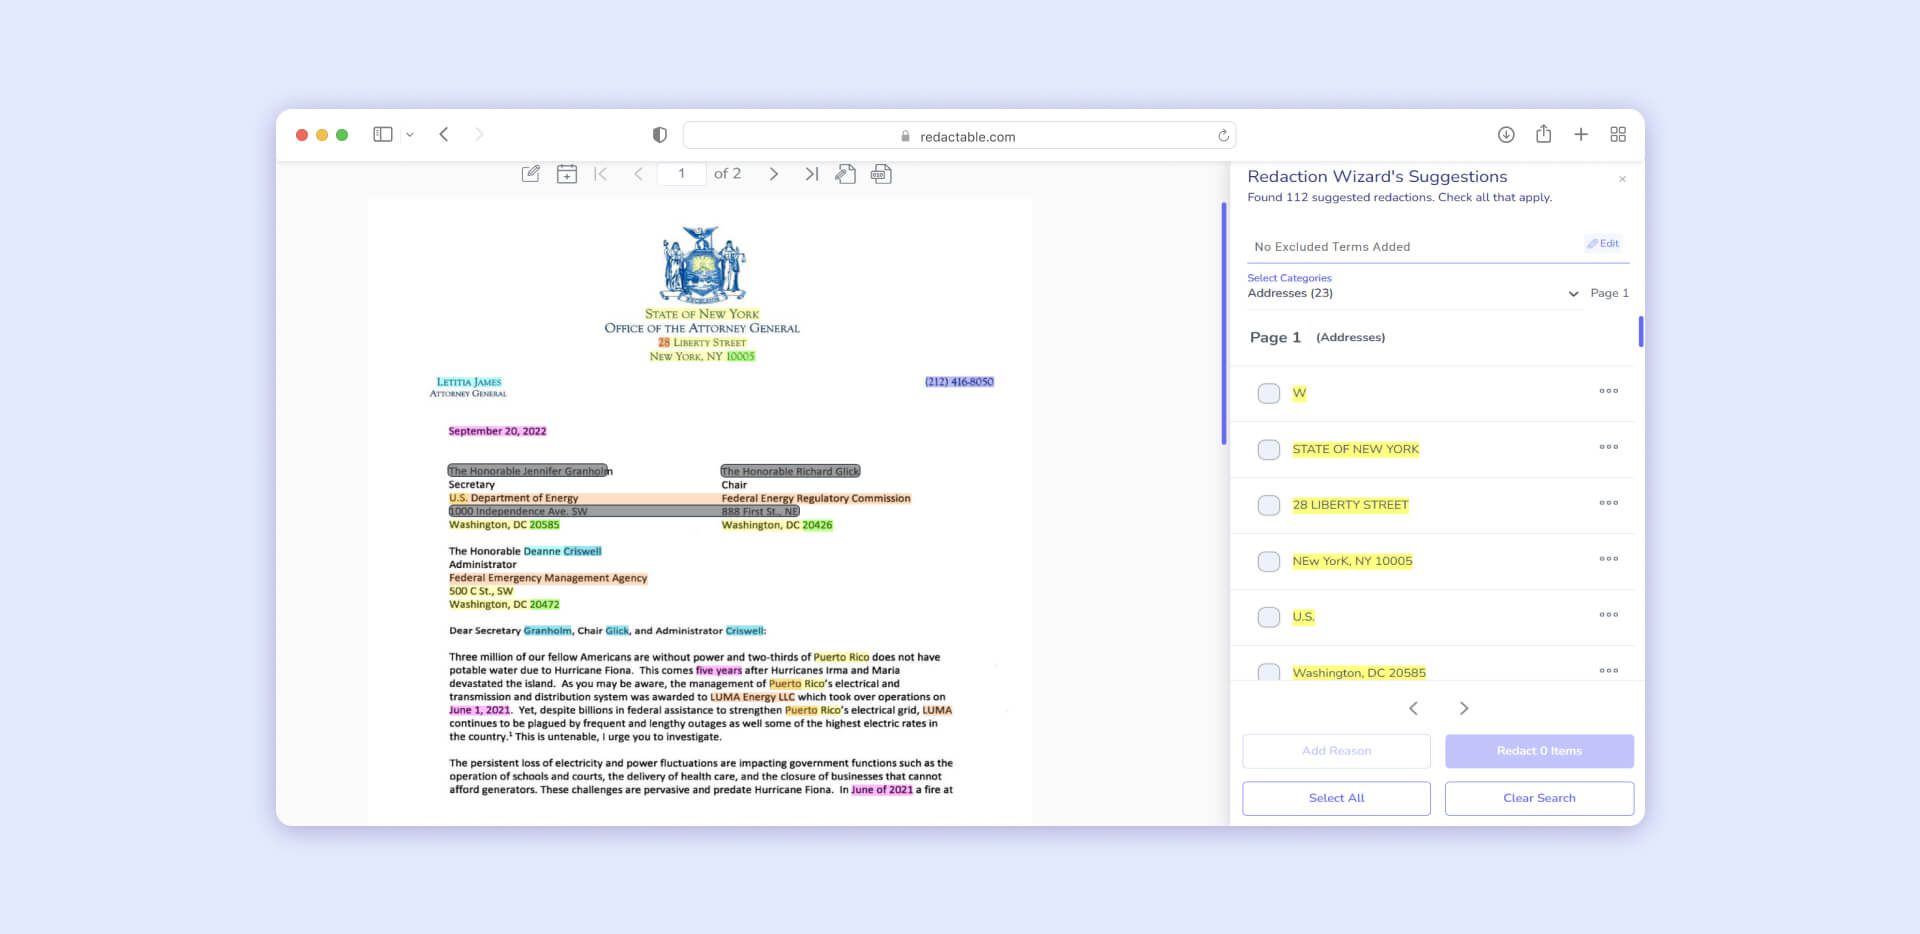
Task: Open the browser downloads icon
Action: tap(1506, 134)
